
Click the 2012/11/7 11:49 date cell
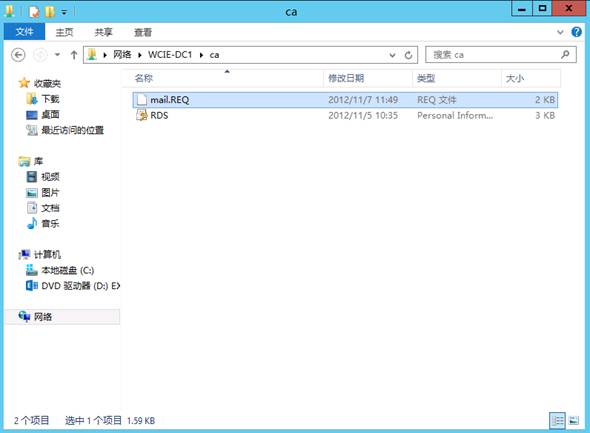point(363,100)
